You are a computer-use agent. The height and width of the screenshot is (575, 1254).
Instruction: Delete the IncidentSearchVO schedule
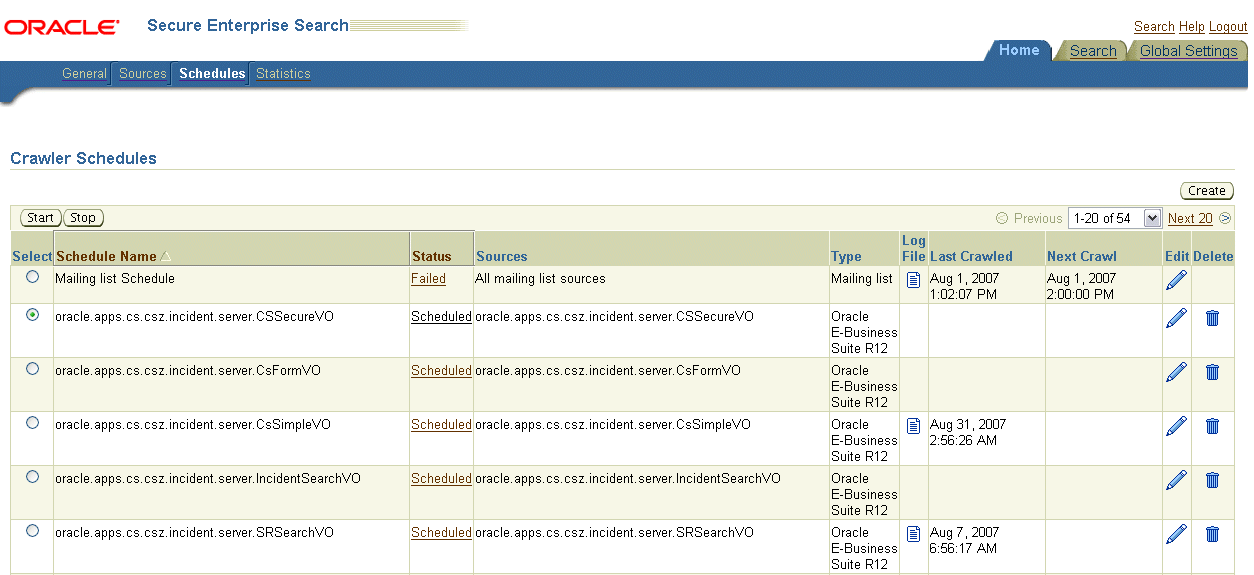(x=1212, y=480)
